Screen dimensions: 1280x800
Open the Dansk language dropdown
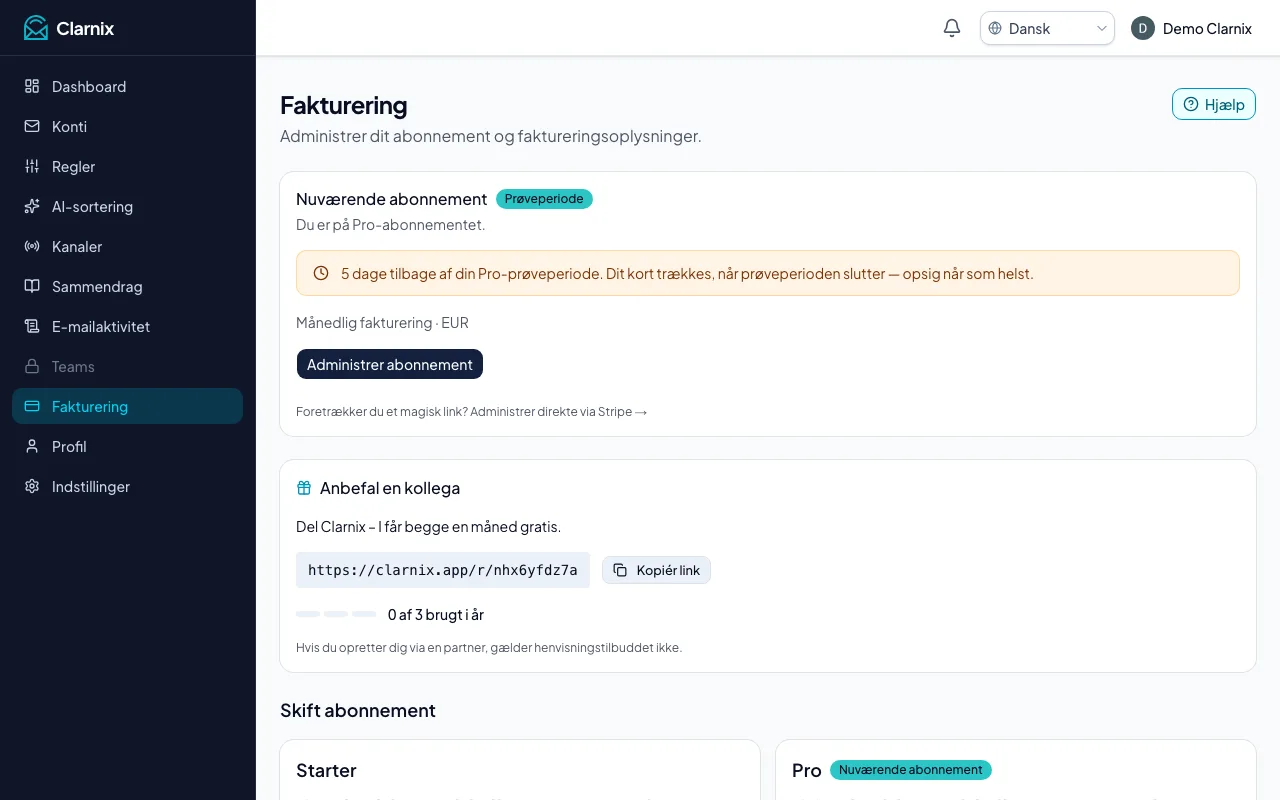pyautogui.click(x=1047, y=28)
